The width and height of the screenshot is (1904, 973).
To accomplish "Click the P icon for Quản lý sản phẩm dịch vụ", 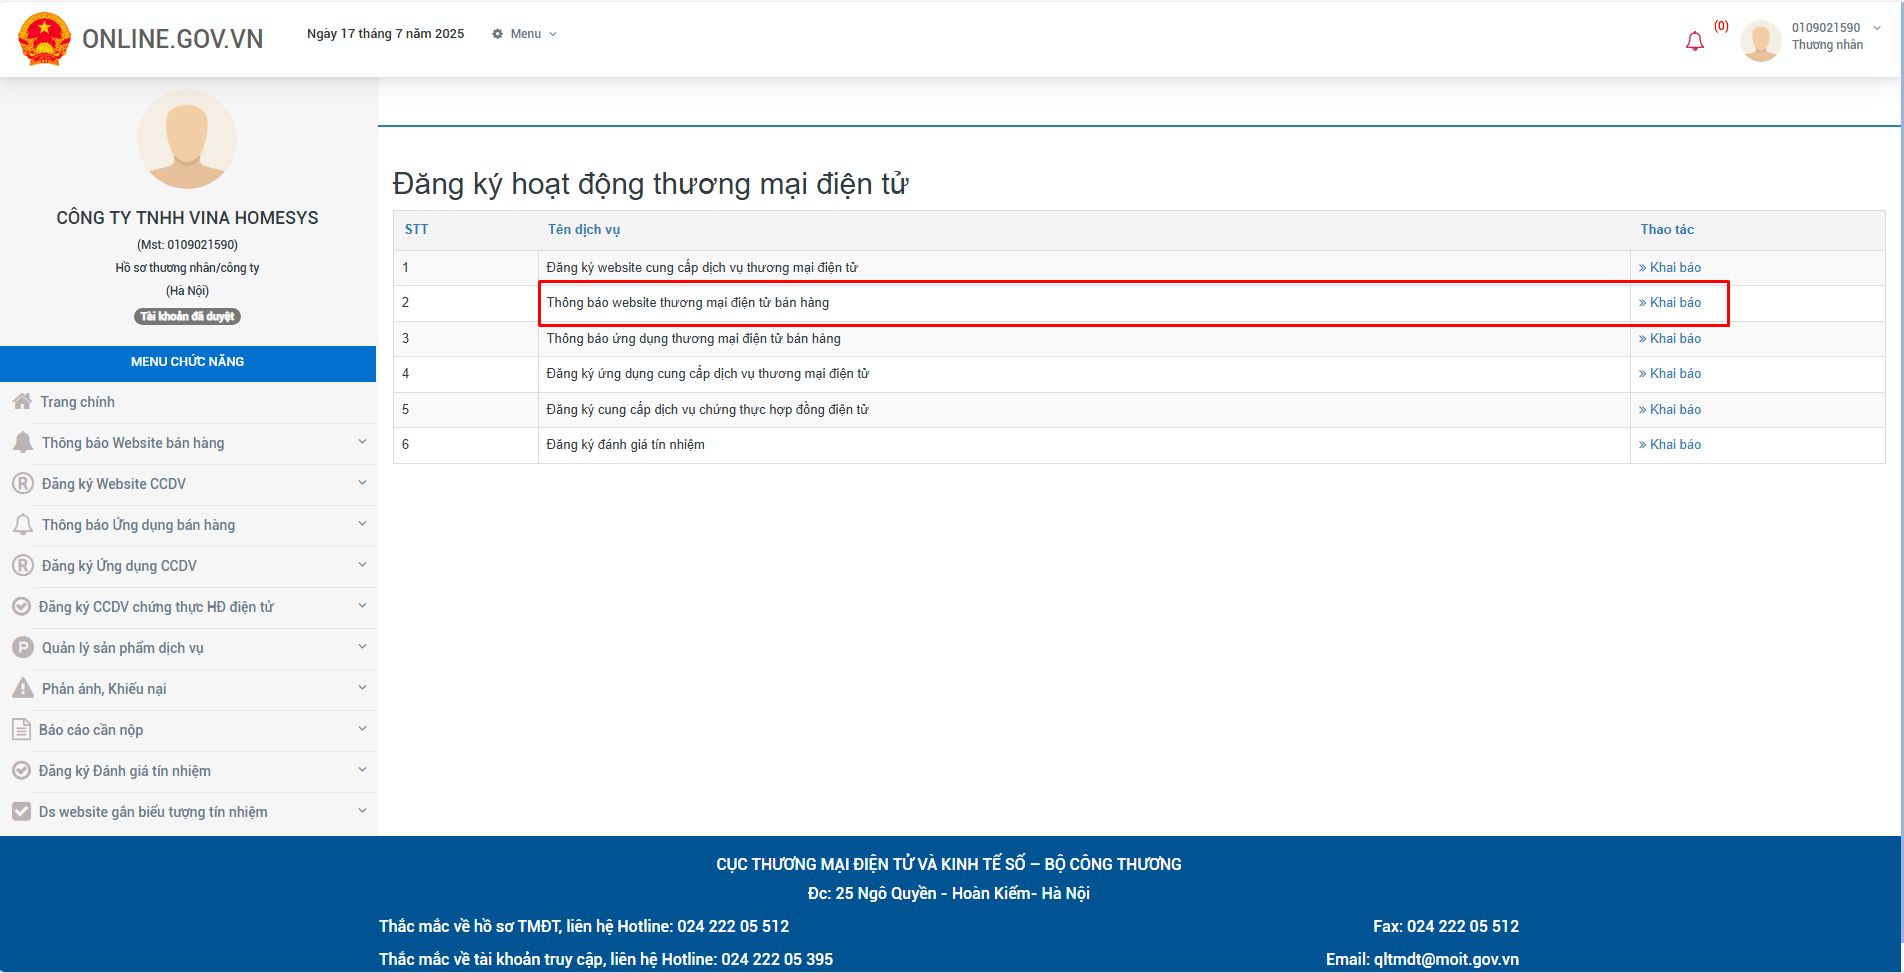I will [22, 648].
